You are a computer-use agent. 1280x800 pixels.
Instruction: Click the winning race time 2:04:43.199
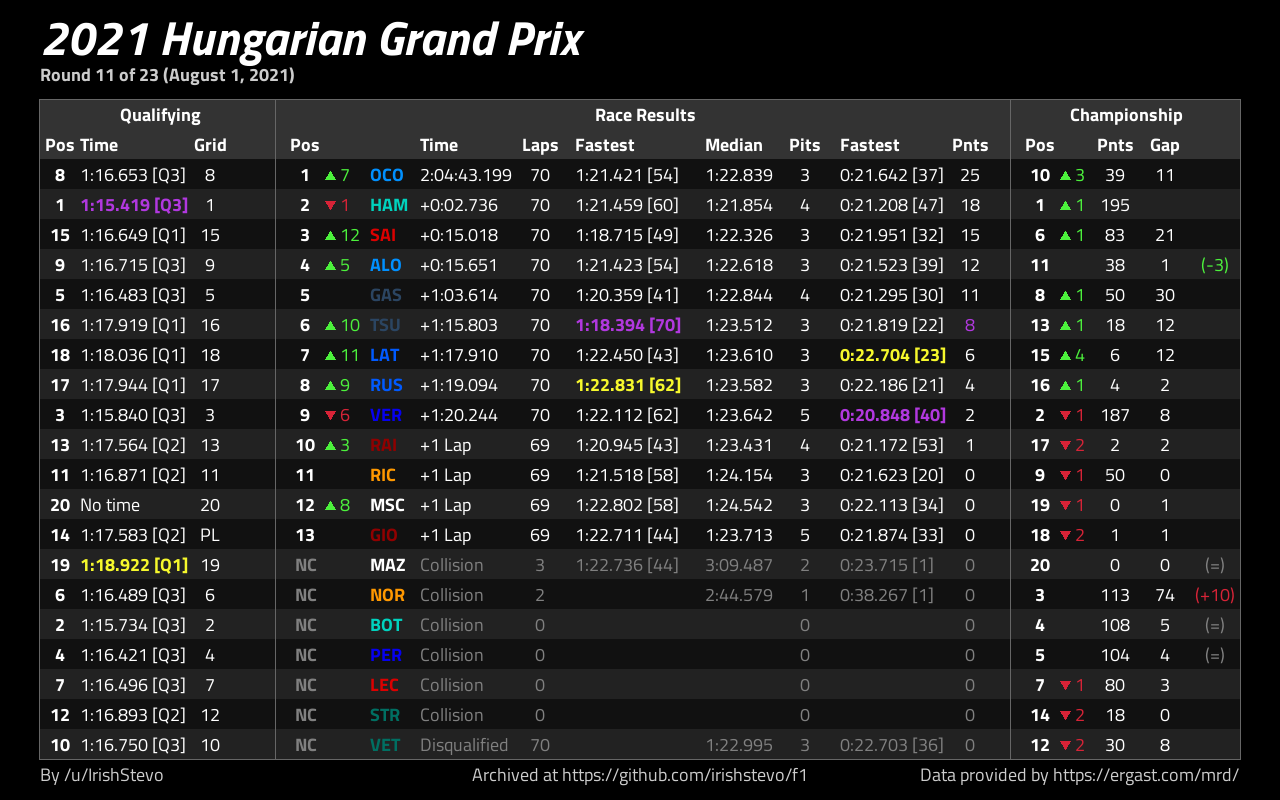point(466,176)
